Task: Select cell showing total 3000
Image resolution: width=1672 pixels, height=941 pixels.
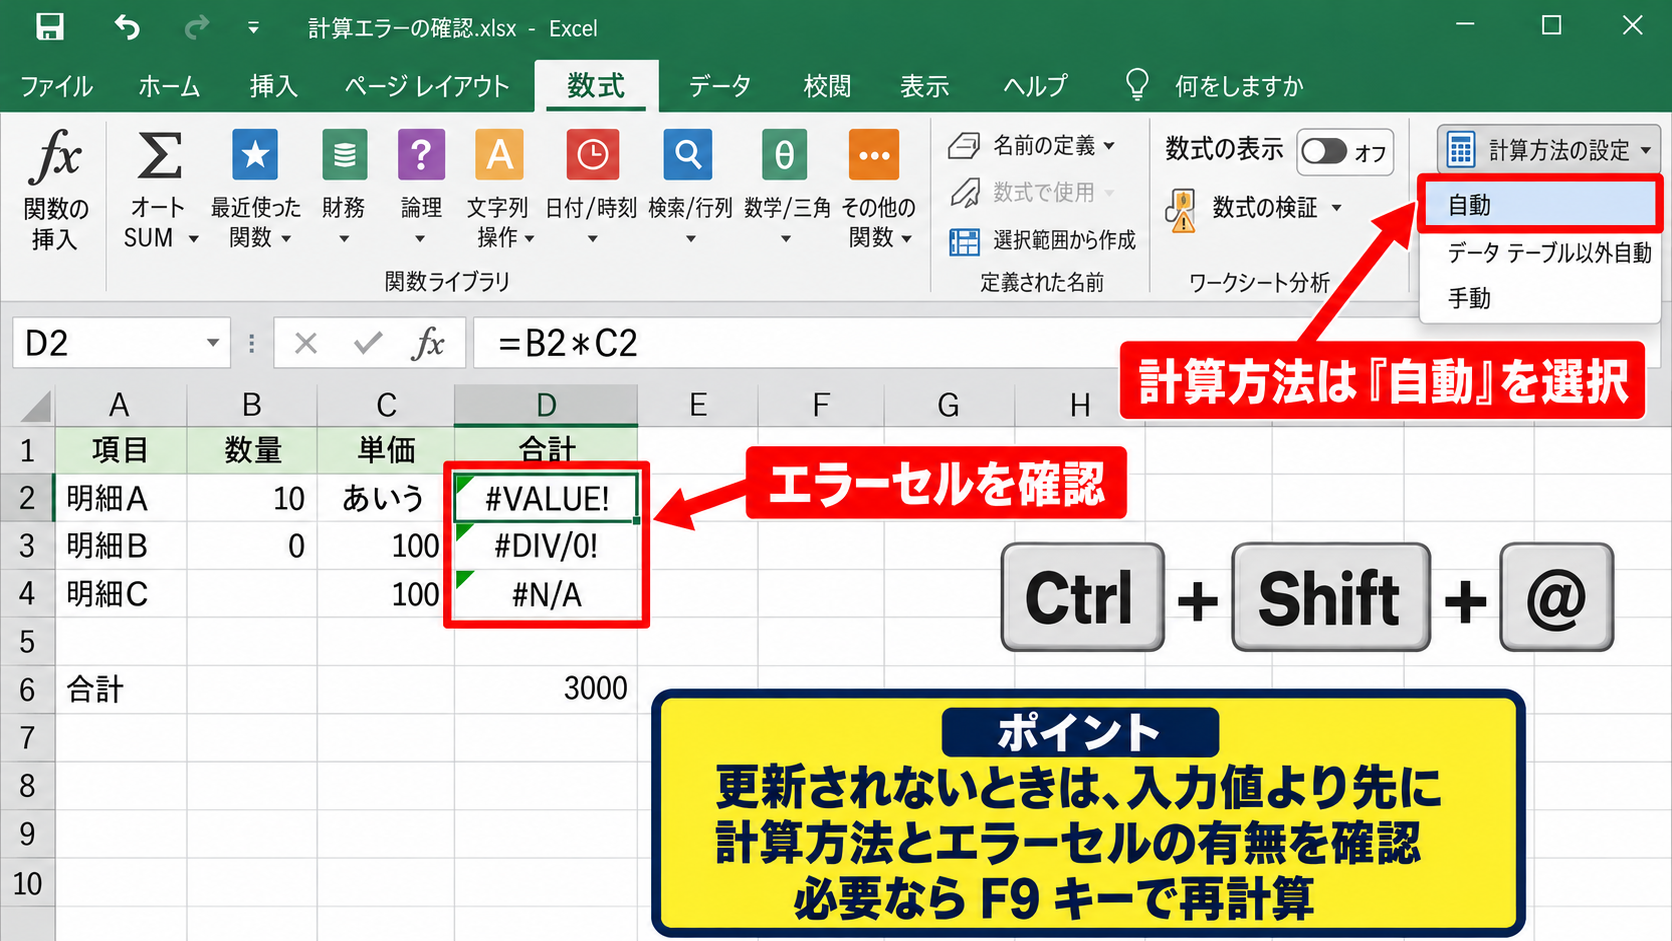Action: 546,689
